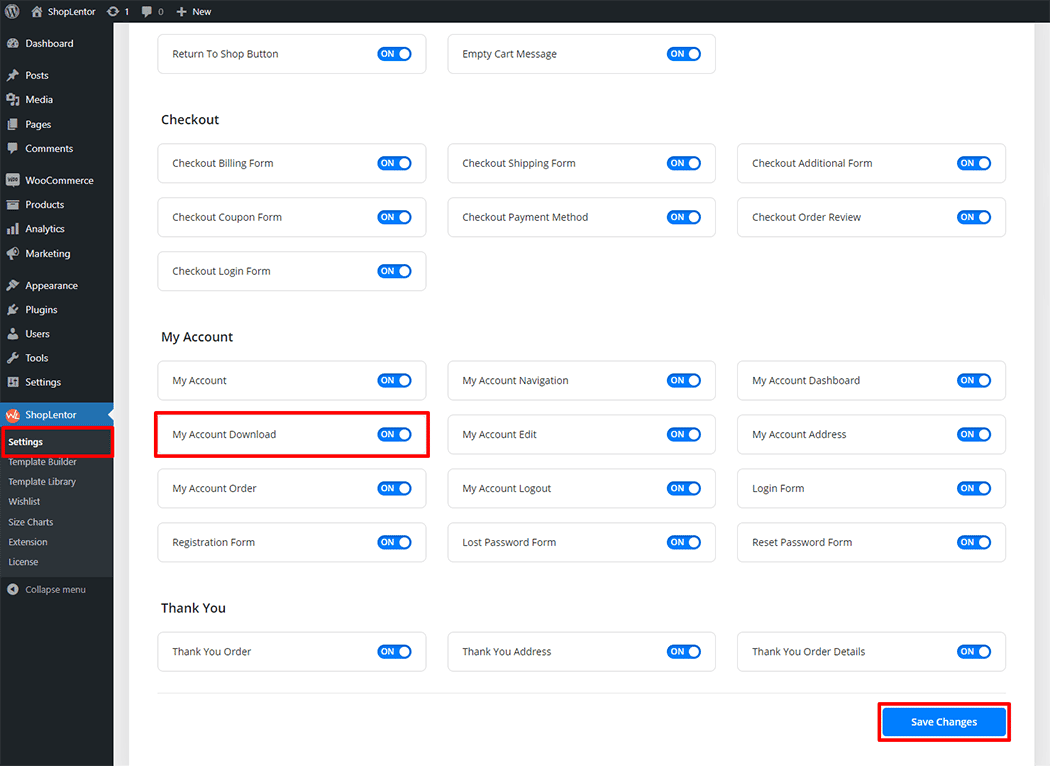Screen dimensions: 1050x766
Task: Click the WordPress logo icon
Action: pos(13,11)
